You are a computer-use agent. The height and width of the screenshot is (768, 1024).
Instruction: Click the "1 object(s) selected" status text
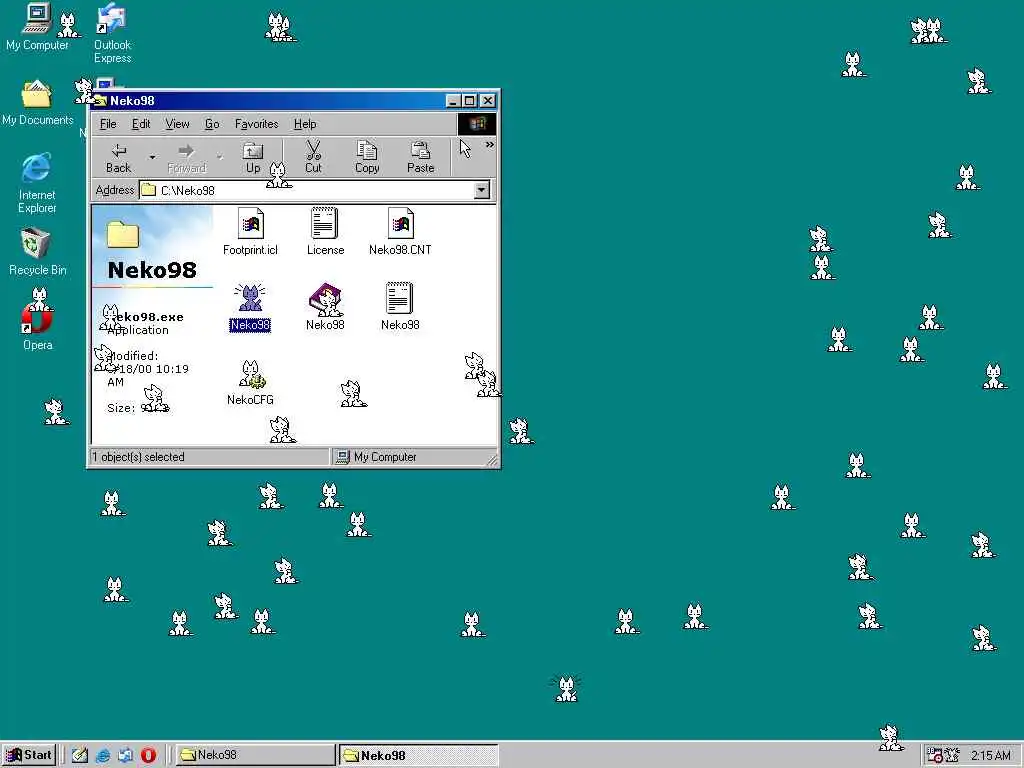tap(138, 457)
